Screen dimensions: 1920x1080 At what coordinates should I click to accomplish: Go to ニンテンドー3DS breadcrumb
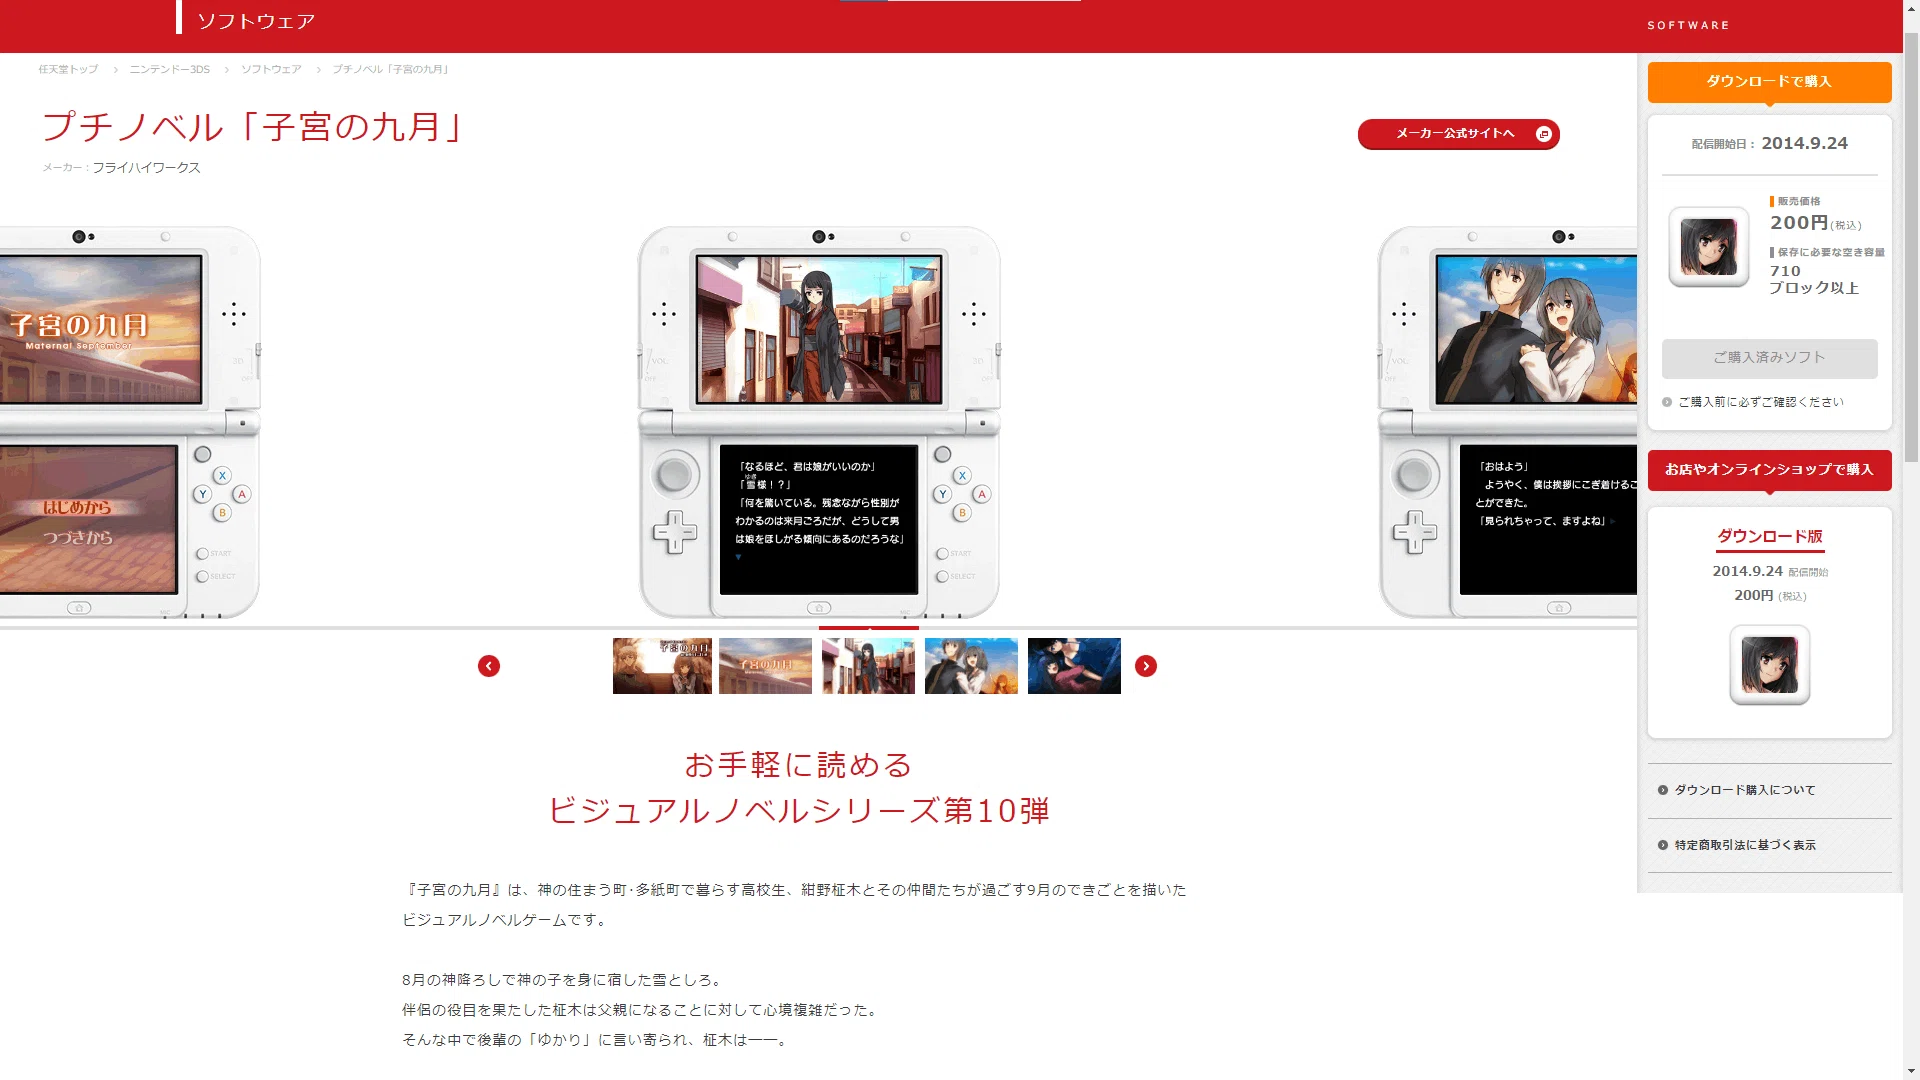click(x=169, y=70)
